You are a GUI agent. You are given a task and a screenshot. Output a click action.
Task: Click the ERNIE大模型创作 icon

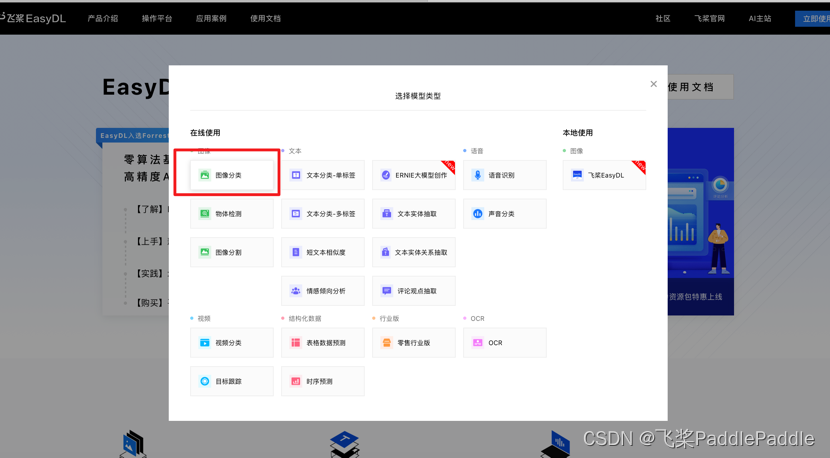point(386,175)
